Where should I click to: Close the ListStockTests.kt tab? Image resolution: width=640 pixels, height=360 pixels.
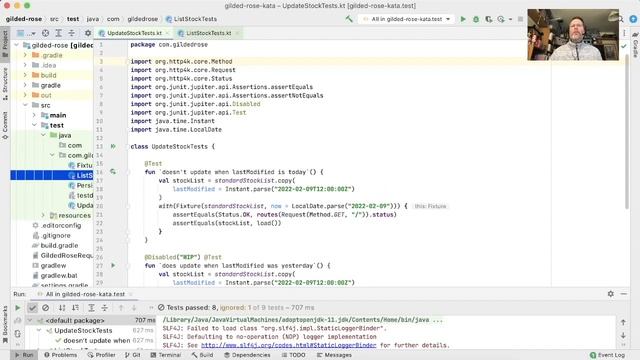click(237, 33)
